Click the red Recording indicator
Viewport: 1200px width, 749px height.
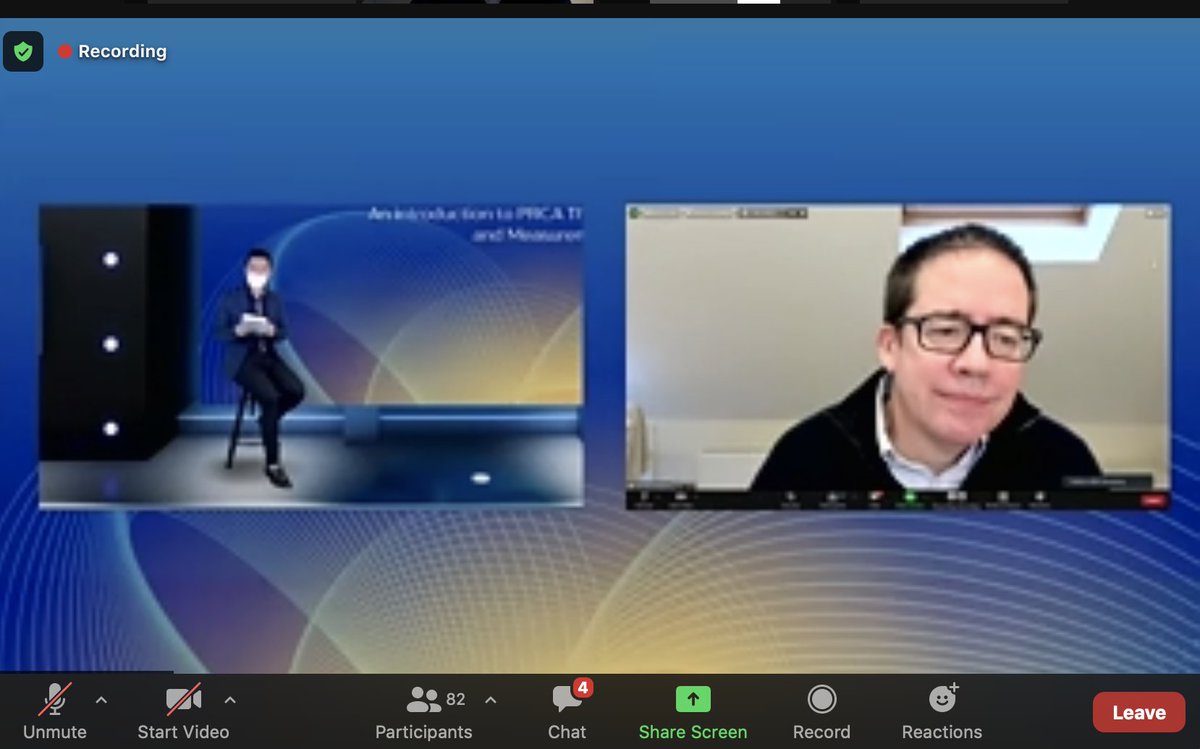pos(112,51)
